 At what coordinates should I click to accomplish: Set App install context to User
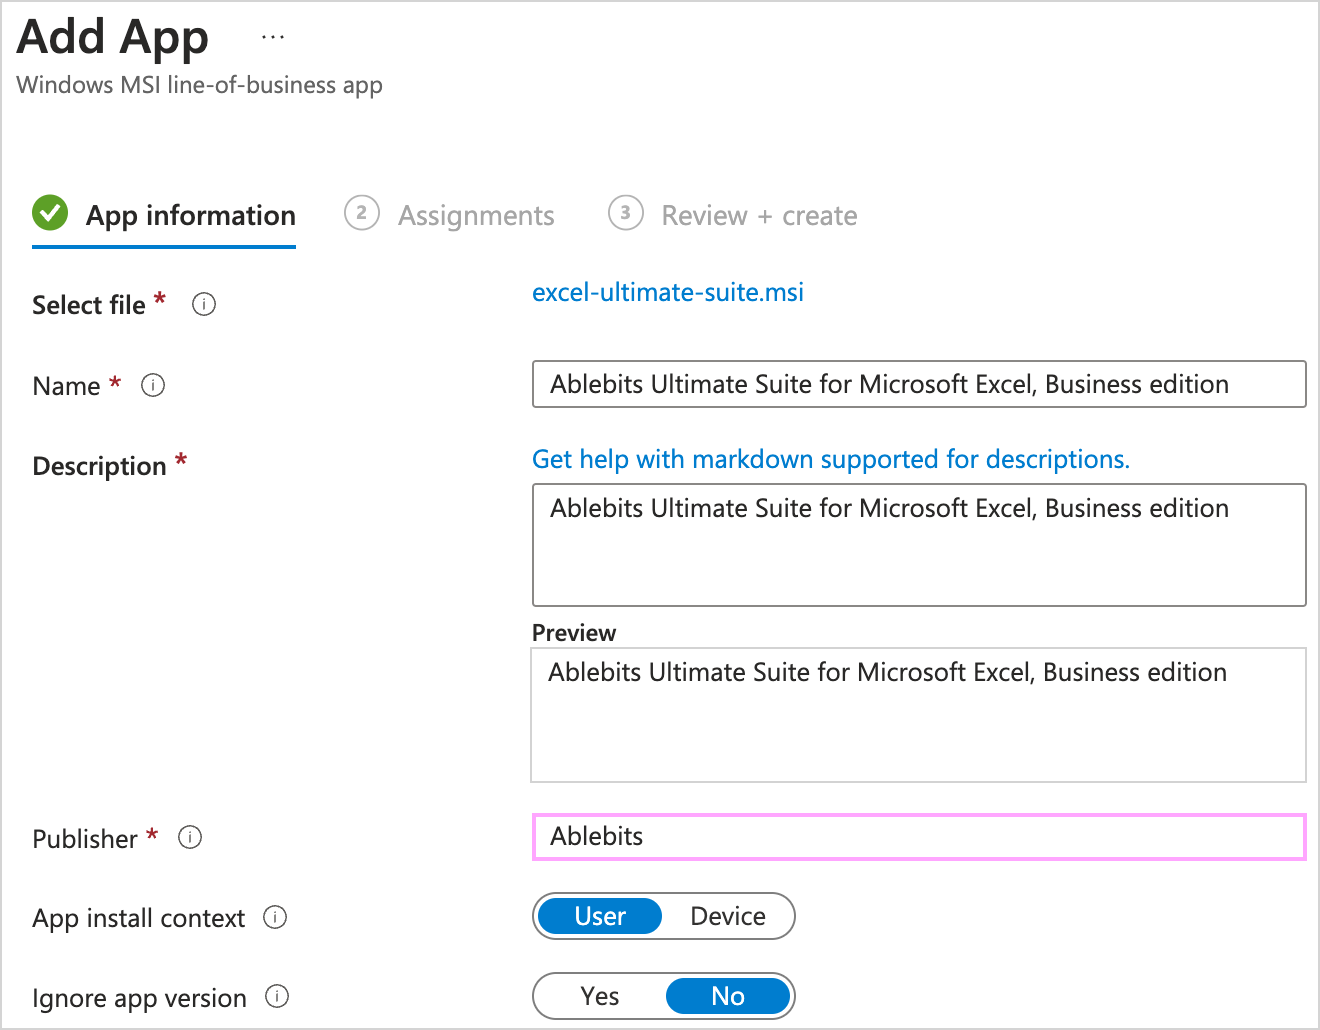click(600, 916)
